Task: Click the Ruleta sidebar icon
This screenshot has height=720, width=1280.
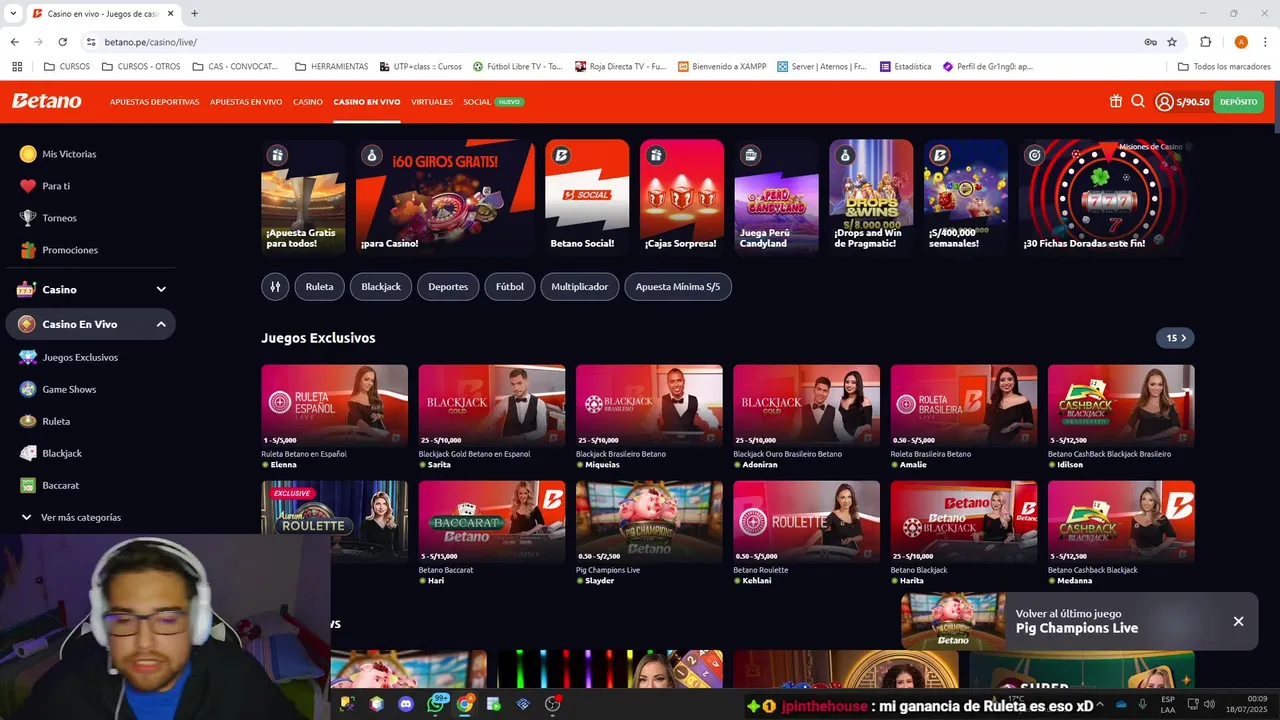Action: pos(28,421)
